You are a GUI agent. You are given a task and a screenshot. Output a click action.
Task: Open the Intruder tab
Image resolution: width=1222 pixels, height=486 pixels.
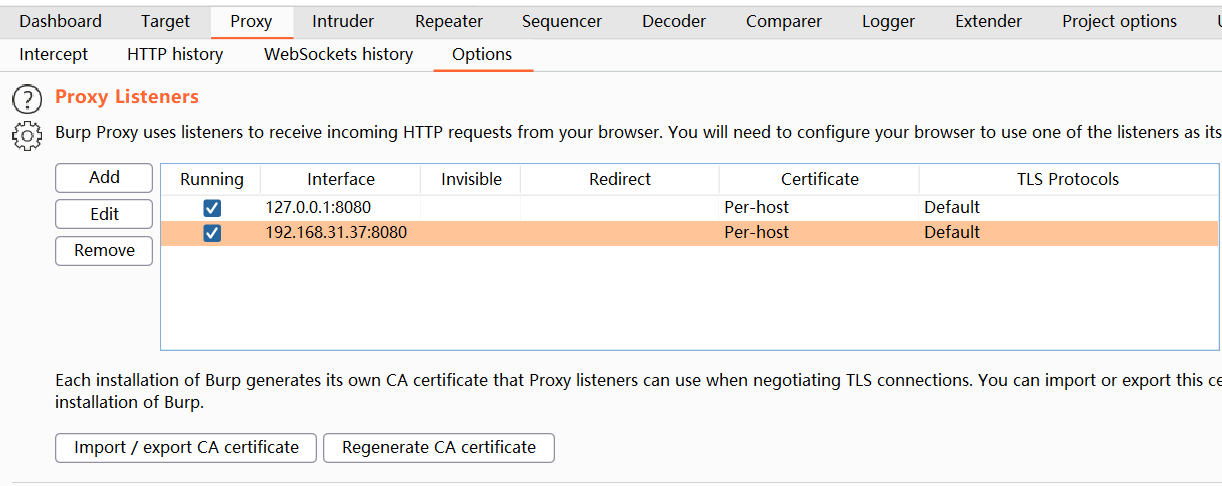pyautogui.click(x=343, y=21)
